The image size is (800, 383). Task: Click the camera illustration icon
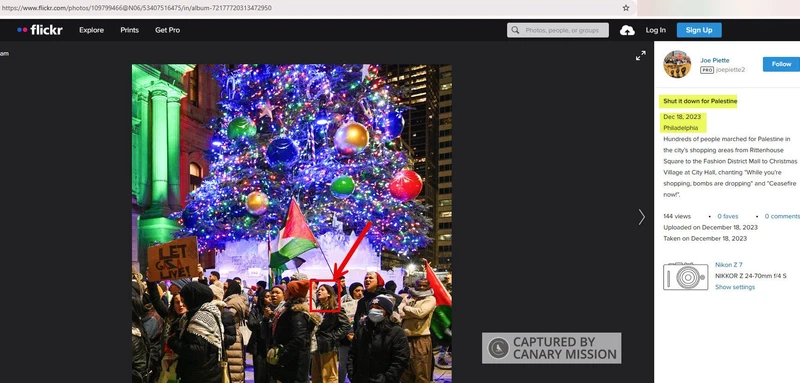click(x=686, y=276)
